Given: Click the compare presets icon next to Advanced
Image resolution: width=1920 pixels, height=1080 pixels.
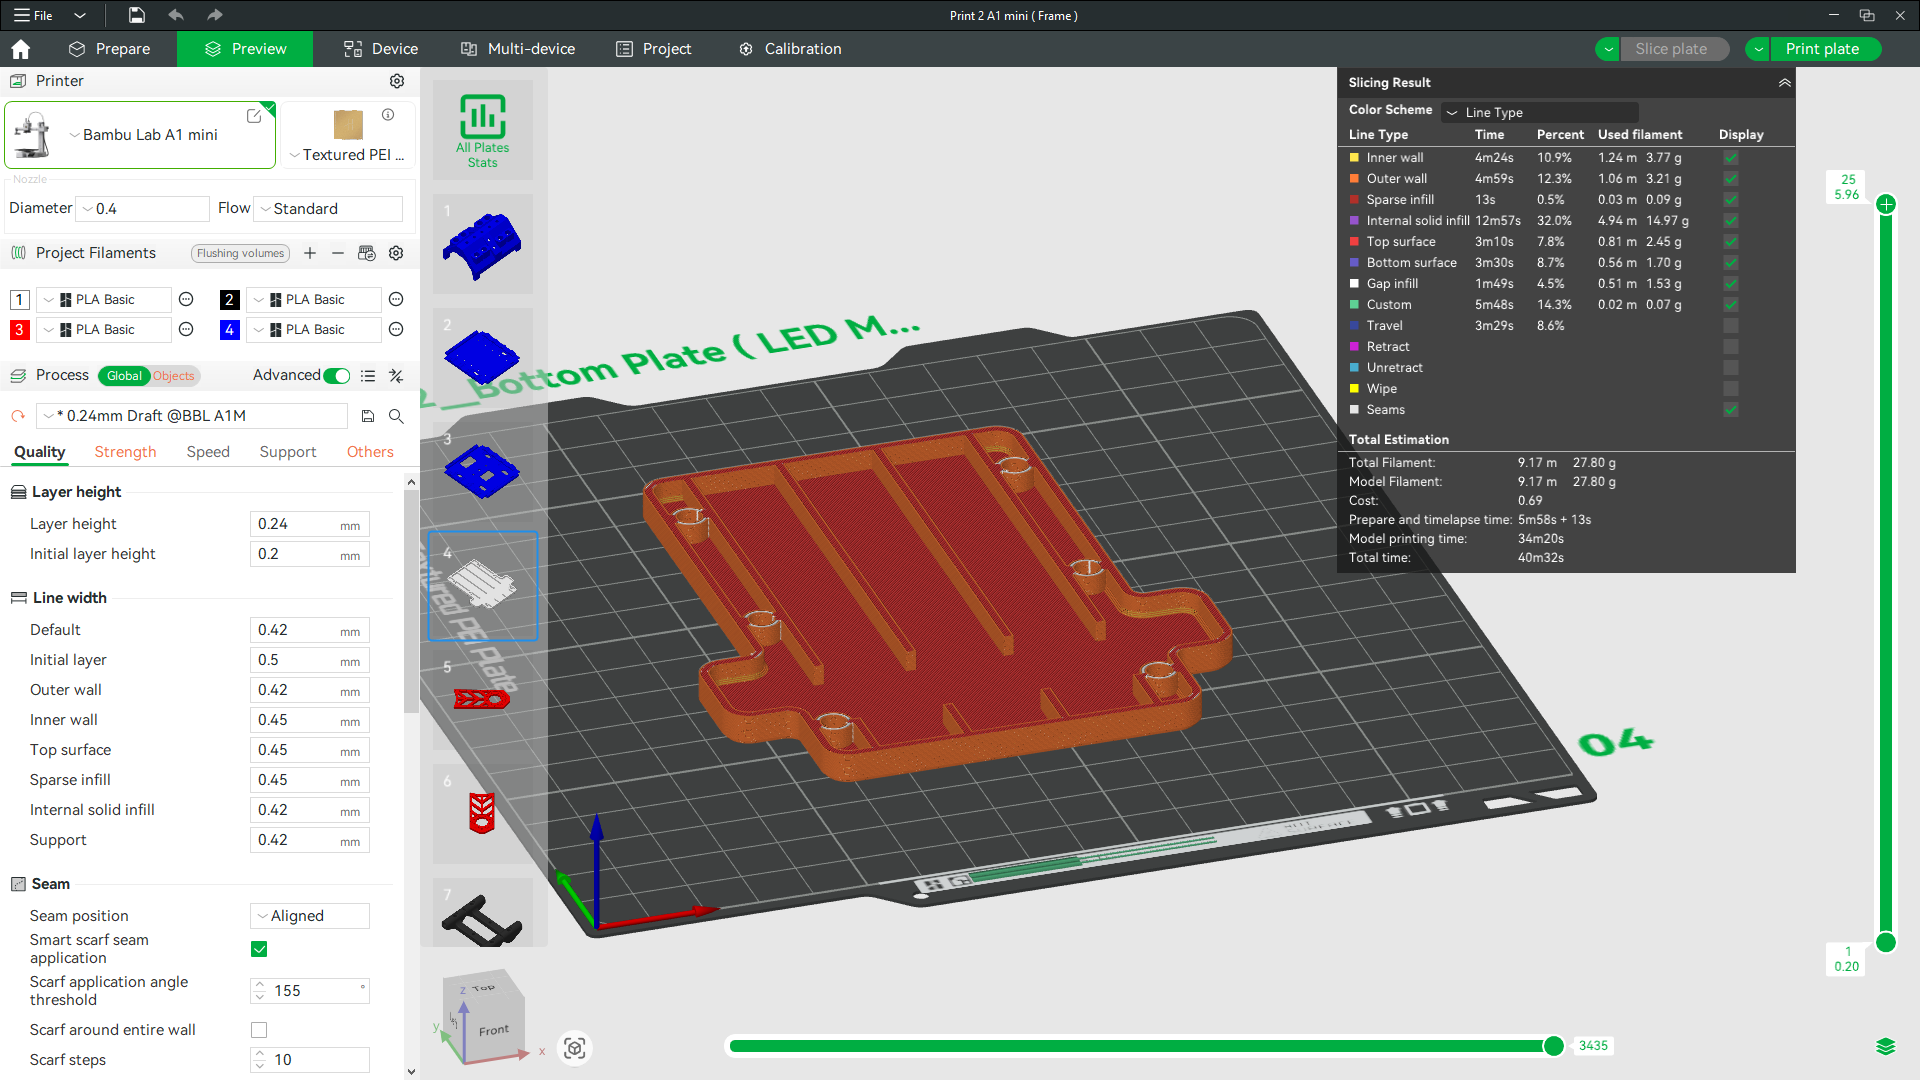Looking at the screenshot, I should pyautogui.click(x=396, y=376).
